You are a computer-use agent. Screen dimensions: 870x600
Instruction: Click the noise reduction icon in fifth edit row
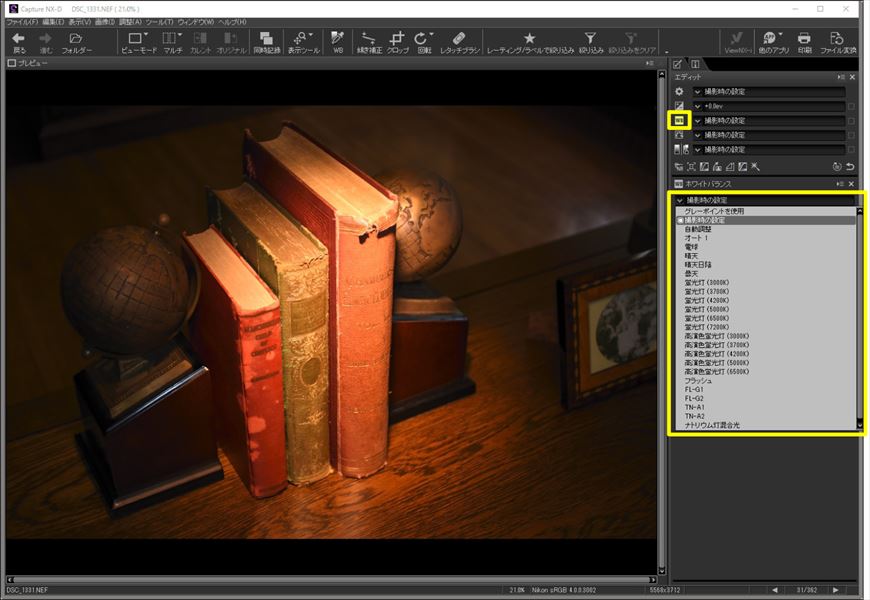[681, 149]
